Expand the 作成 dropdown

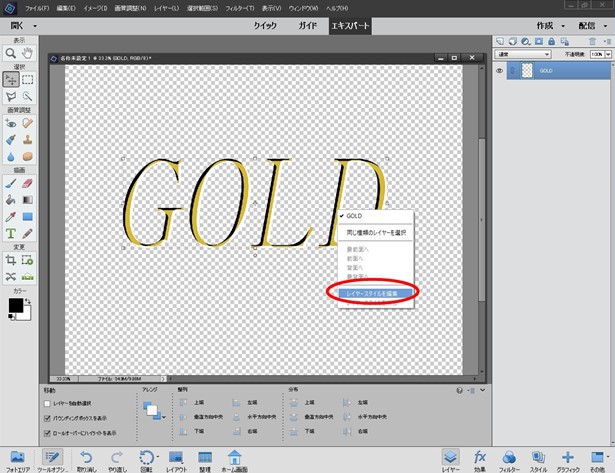point(563,26)
